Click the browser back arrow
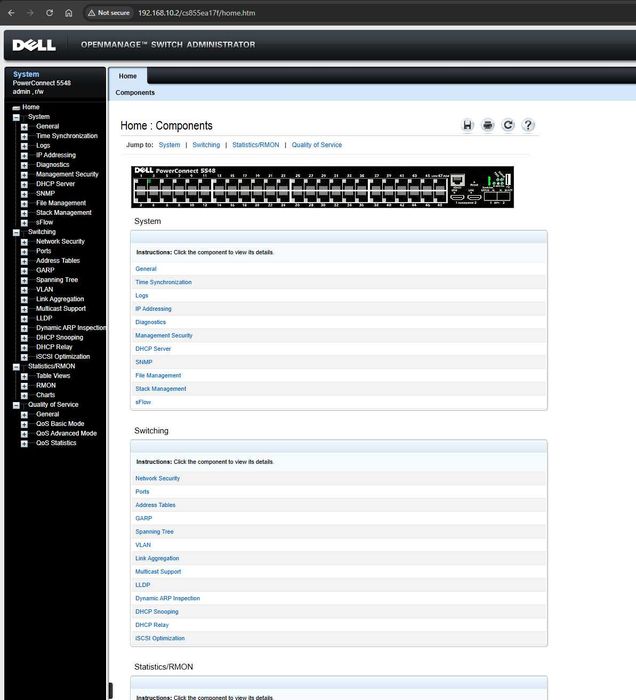Image resolution: width=636 pixels, height=700 pixels. pyautogui.click(x=11, y=13)
